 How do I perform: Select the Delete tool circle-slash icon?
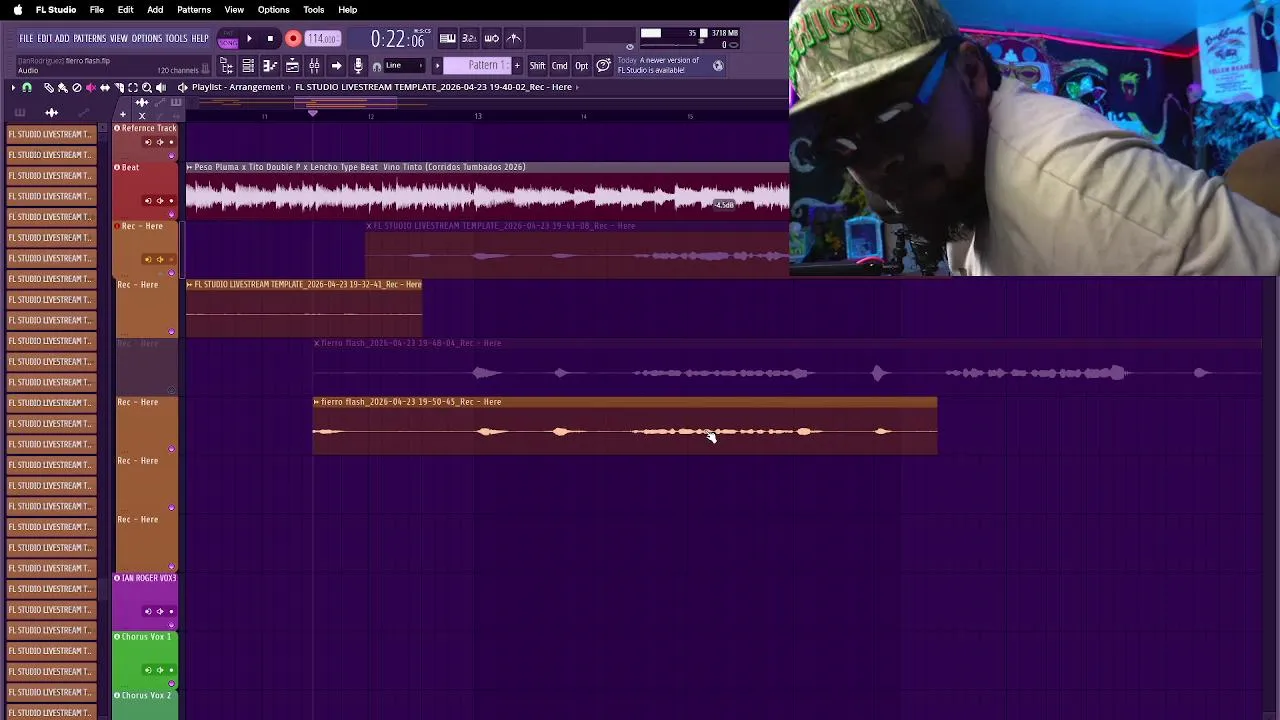tap(76, 88)
